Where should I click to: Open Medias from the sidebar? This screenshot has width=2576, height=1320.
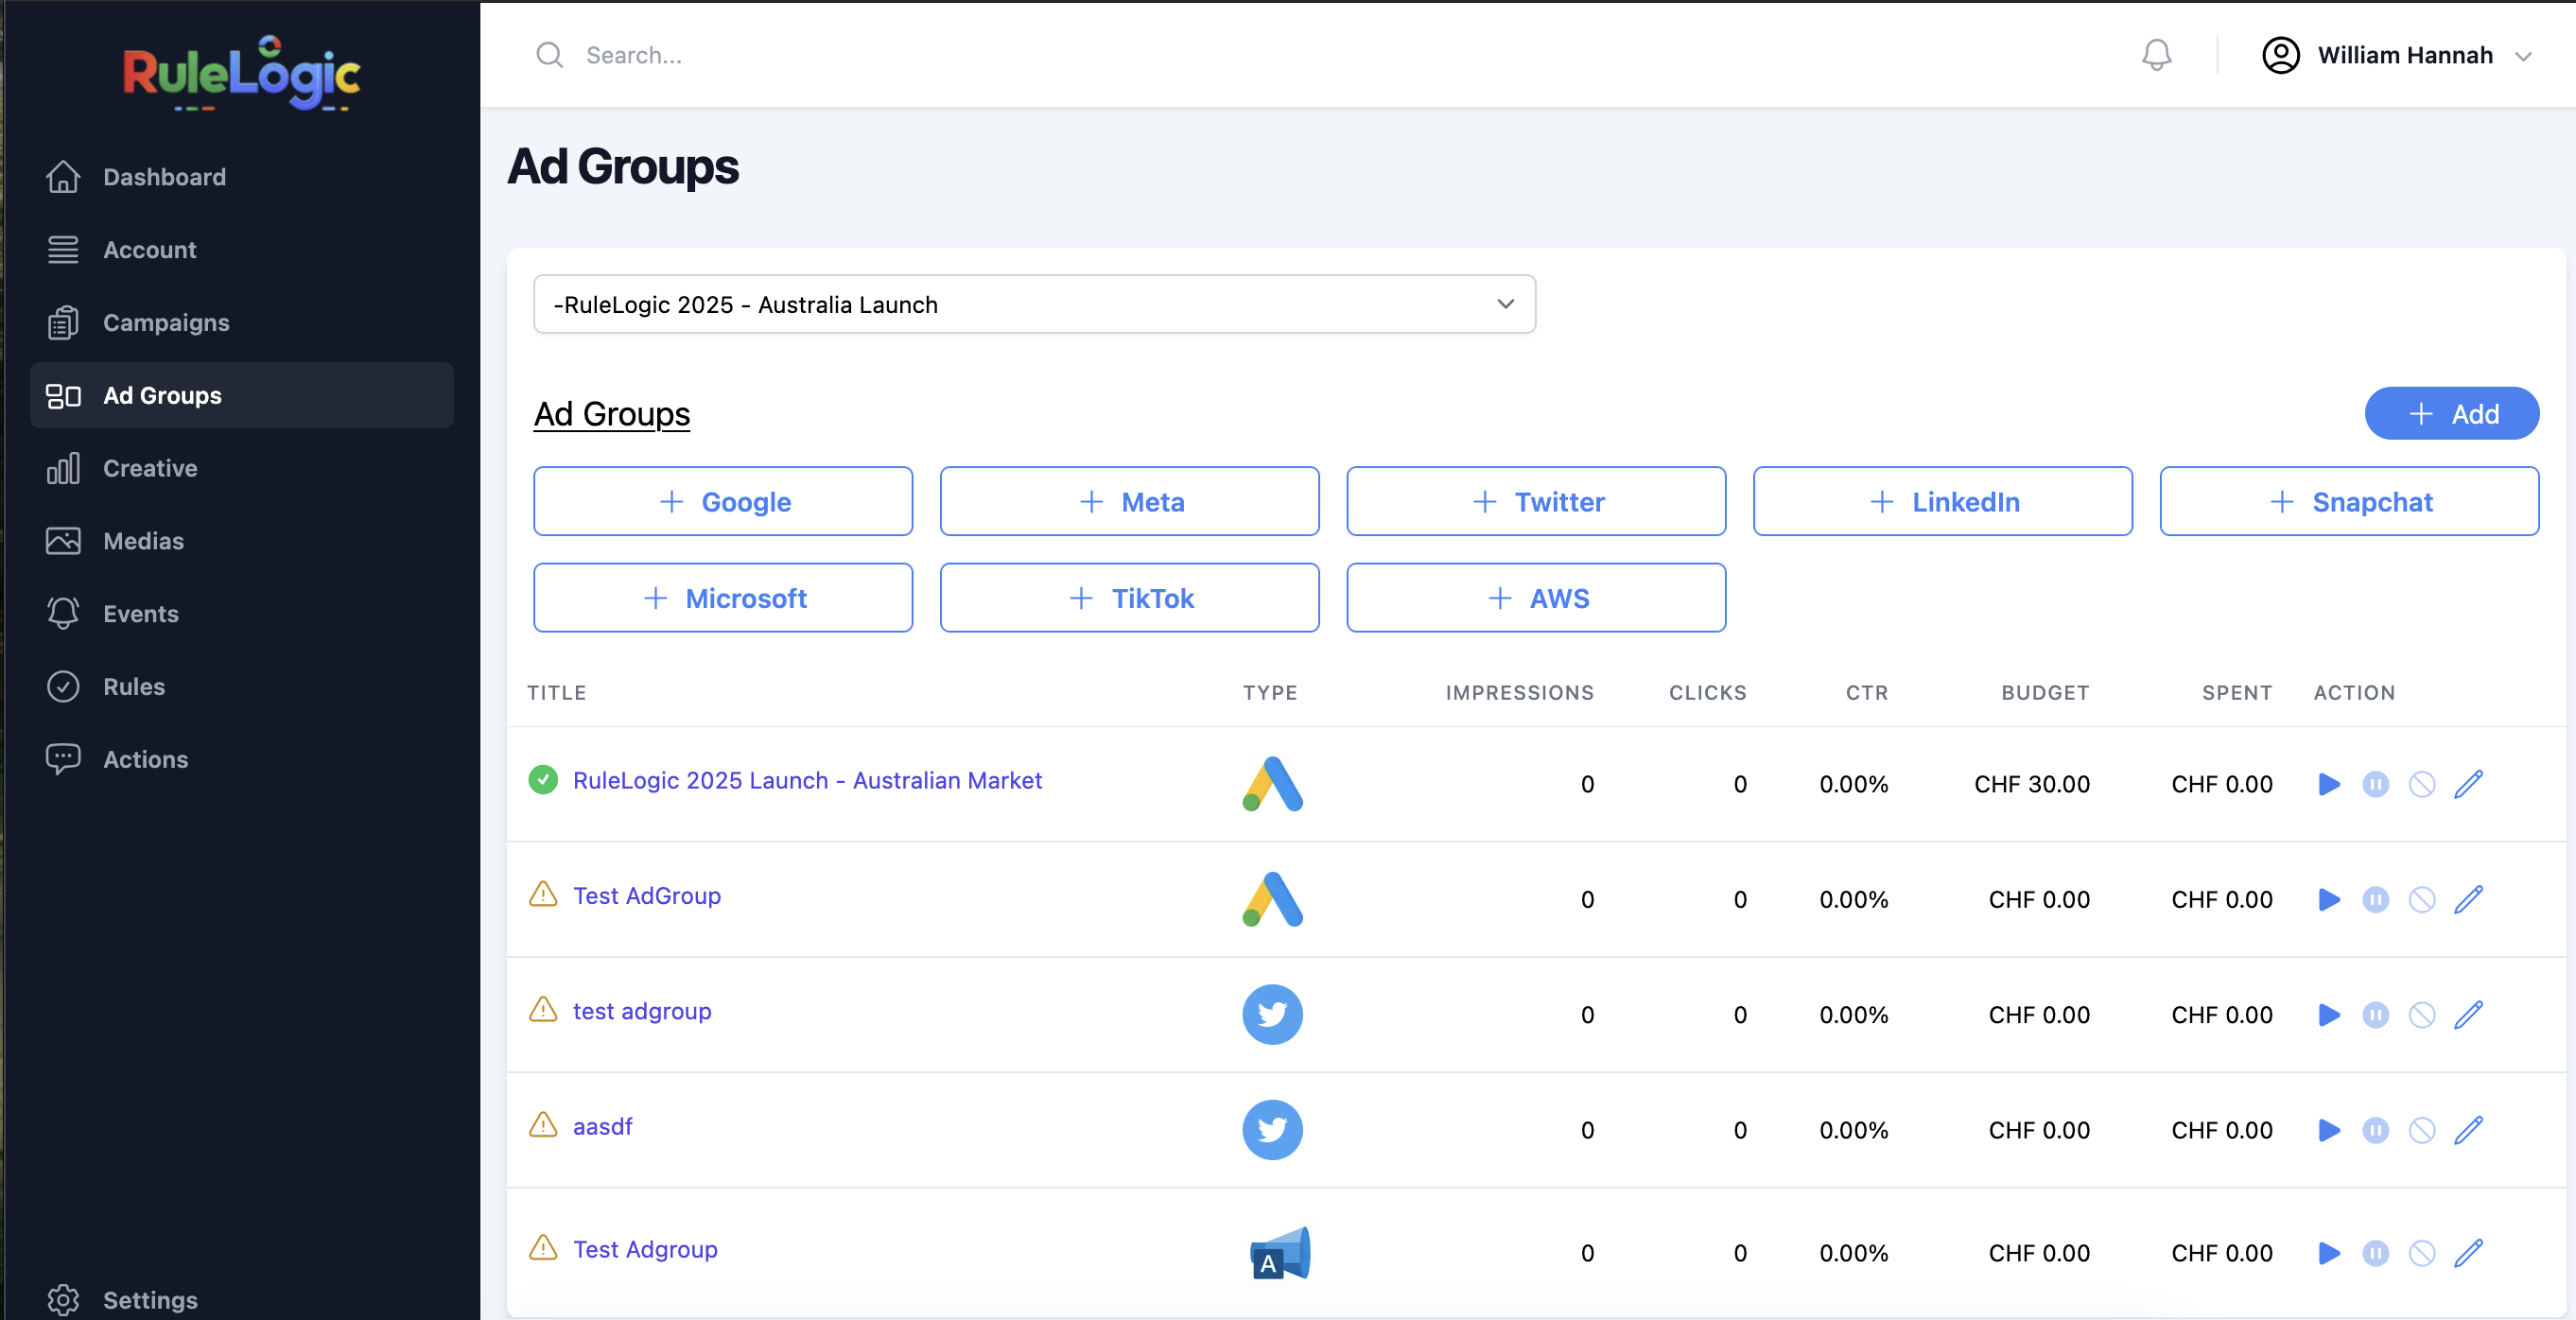[241, 541]
